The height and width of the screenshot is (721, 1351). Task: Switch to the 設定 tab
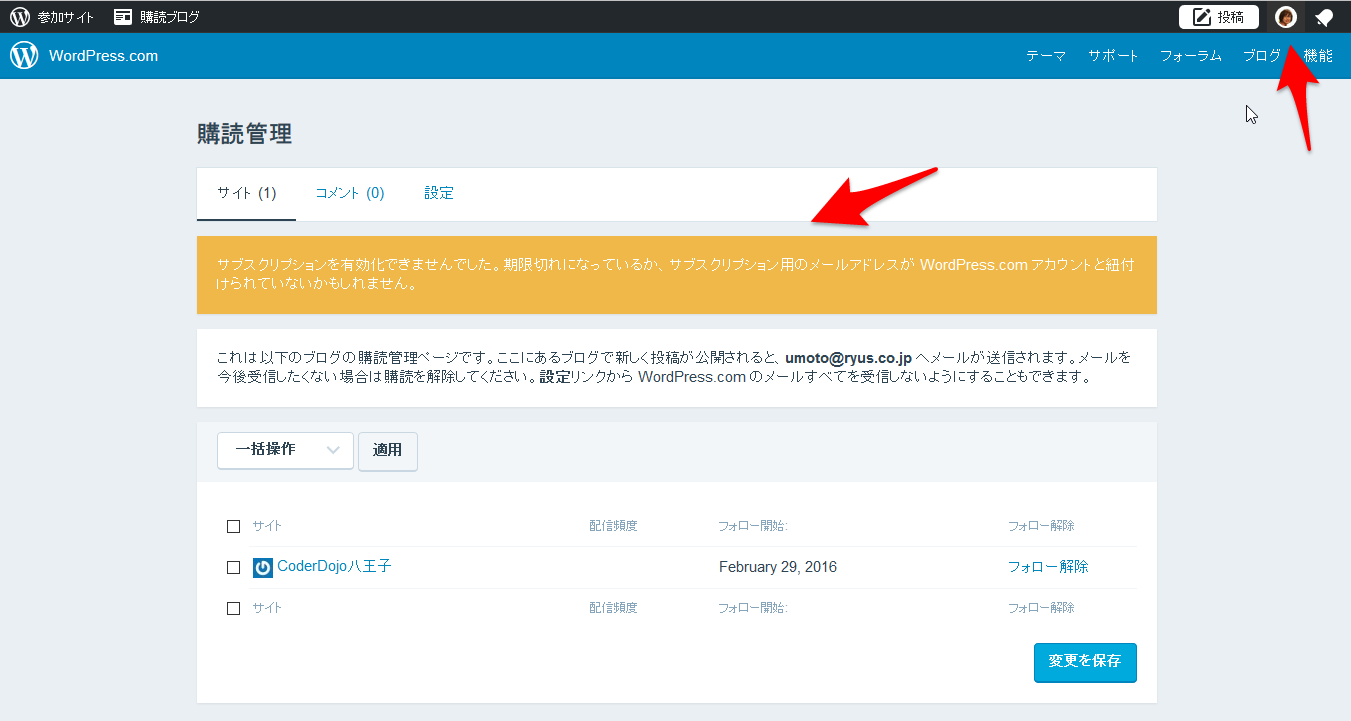pyautogui.click(x=439, y=193)
